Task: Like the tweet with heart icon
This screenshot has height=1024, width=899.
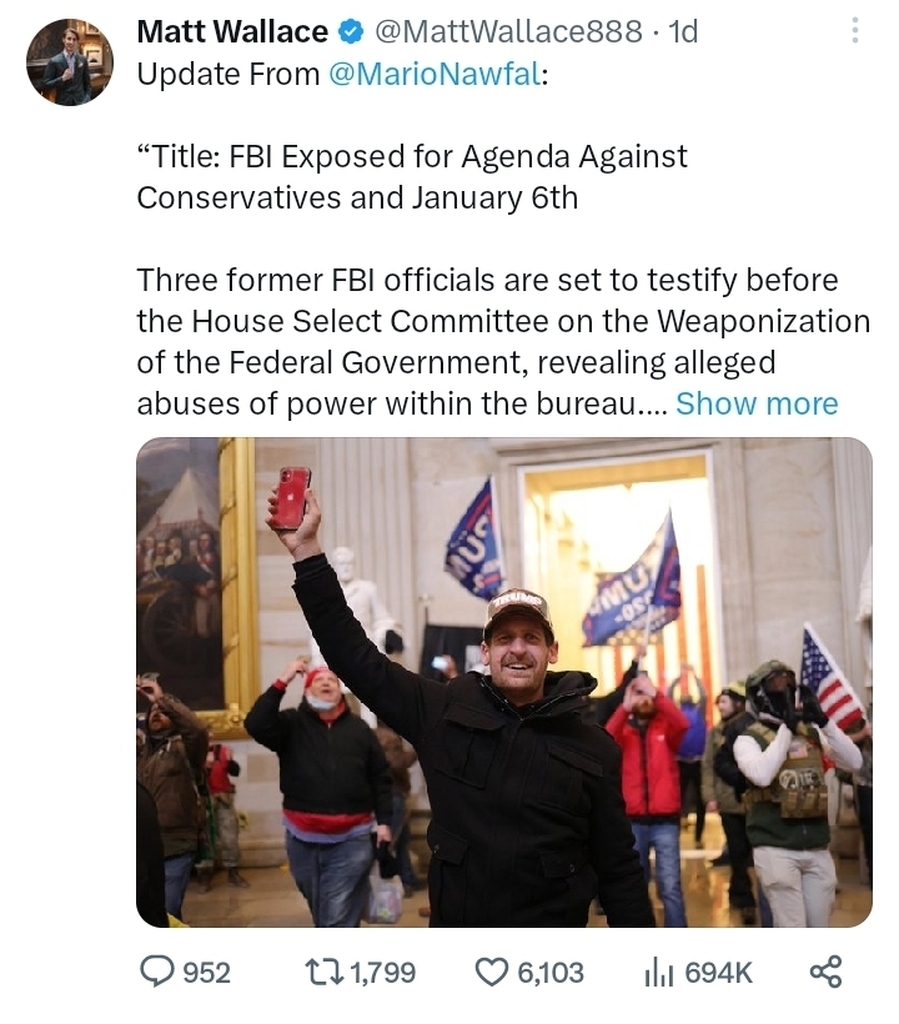Action: (492, 972)
